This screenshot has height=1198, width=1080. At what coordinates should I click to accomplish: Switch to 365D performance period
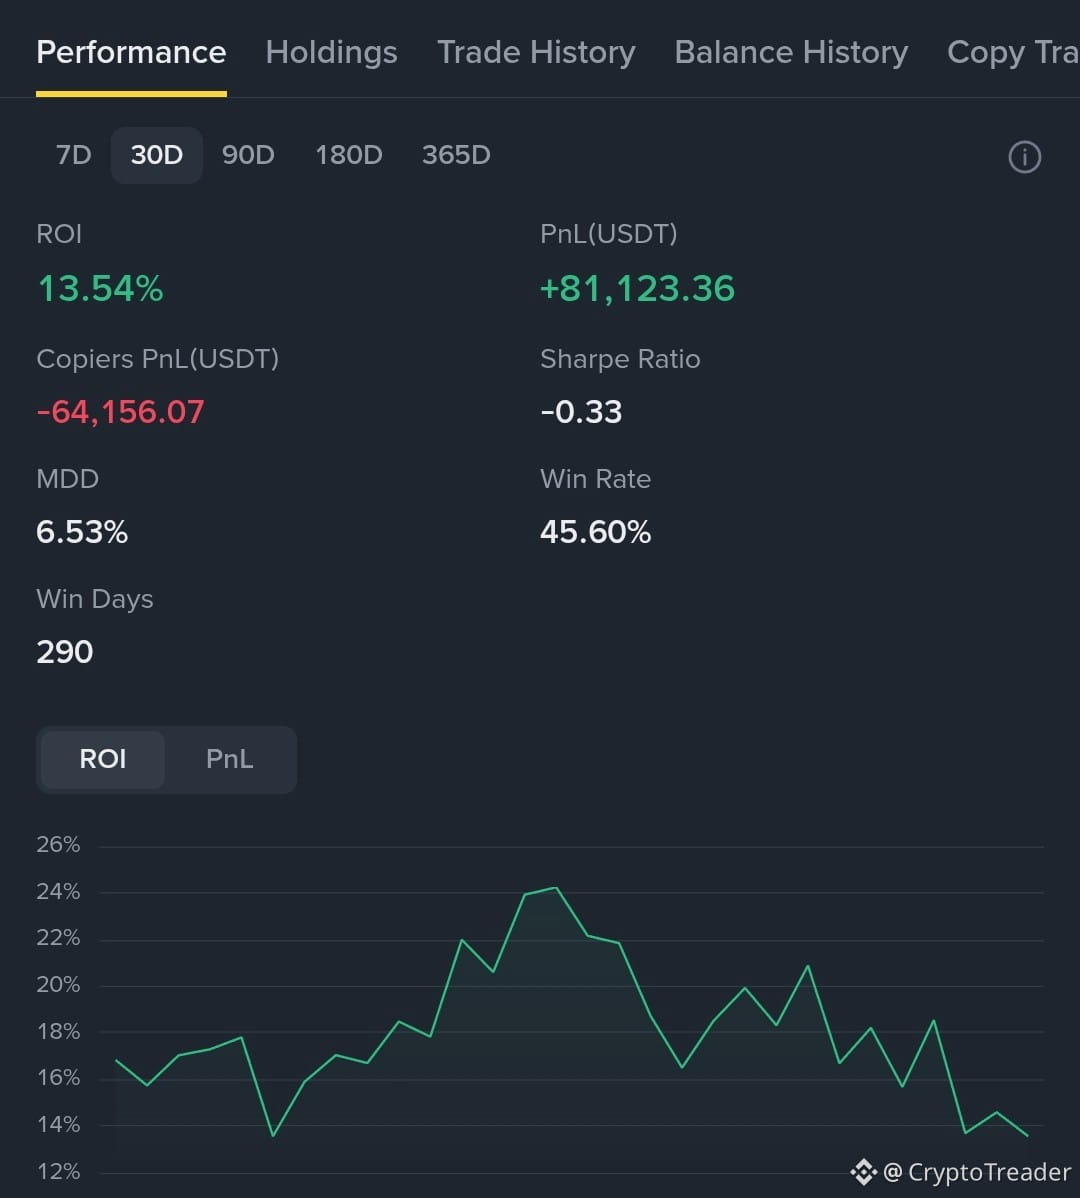coord(457,155)
